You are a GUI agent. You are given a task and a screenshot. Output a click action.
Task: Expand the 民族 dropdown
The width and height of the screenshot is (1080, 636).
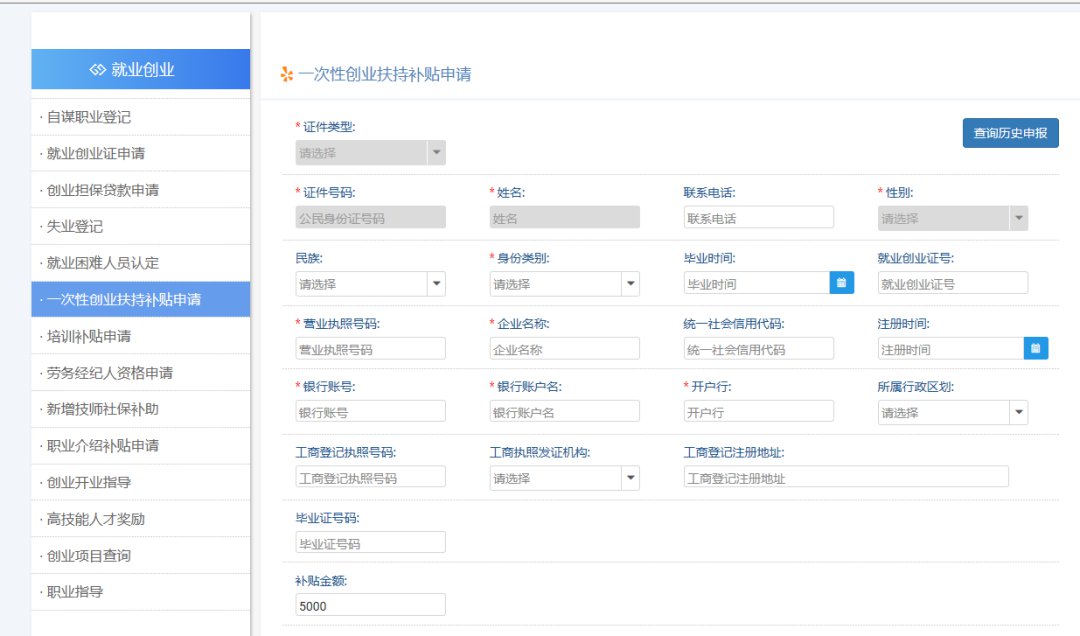[x=436, y=284]
